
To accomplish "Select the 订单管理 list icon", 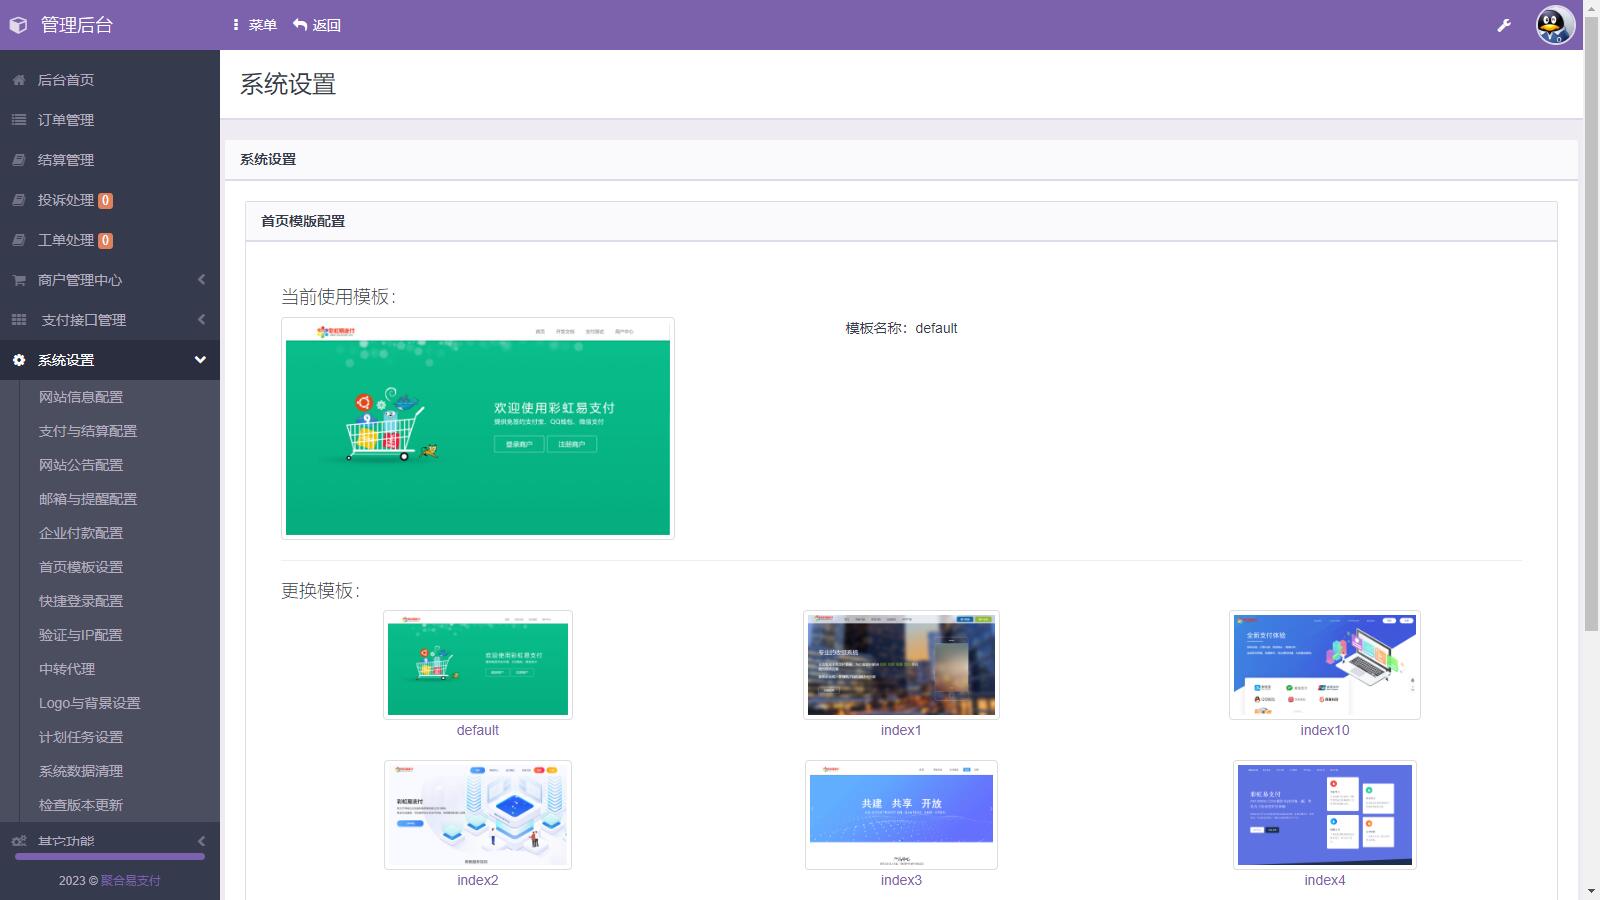I will (17, 119).
